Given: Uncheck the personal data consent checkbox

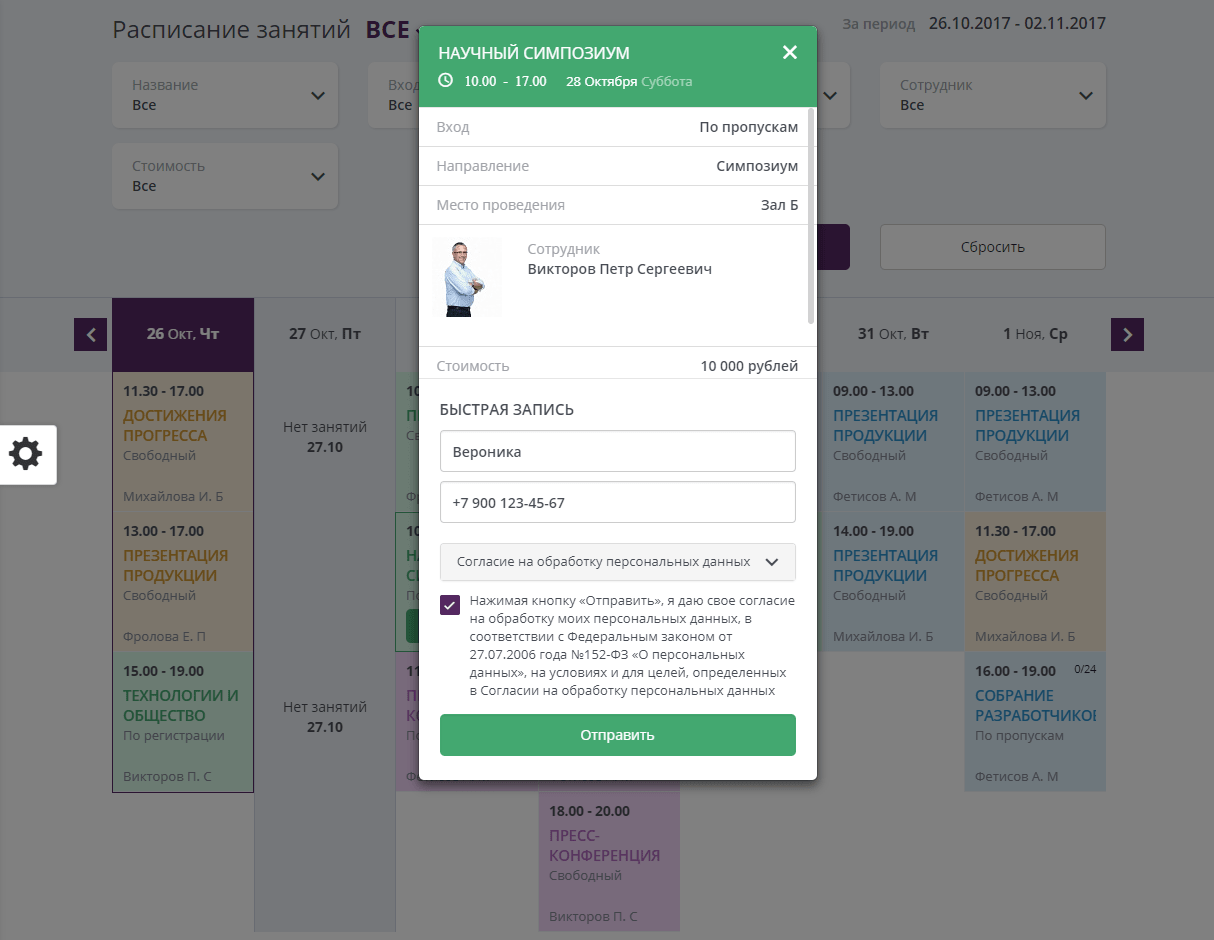Looking at the screenshot, I should click(450, 605).
